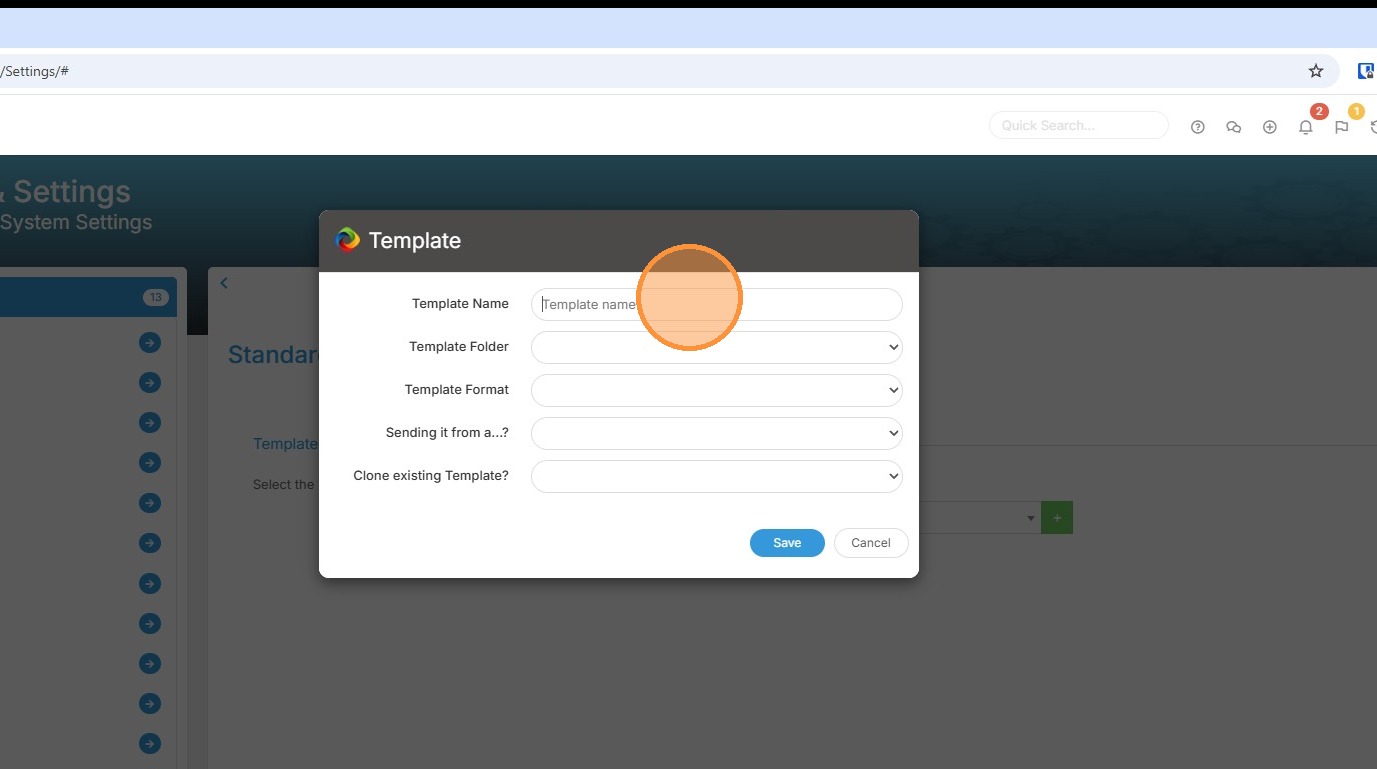Open the Template Format dropdown
The height and width of the screenshot is (769, 1377).
tap(716, 390)
